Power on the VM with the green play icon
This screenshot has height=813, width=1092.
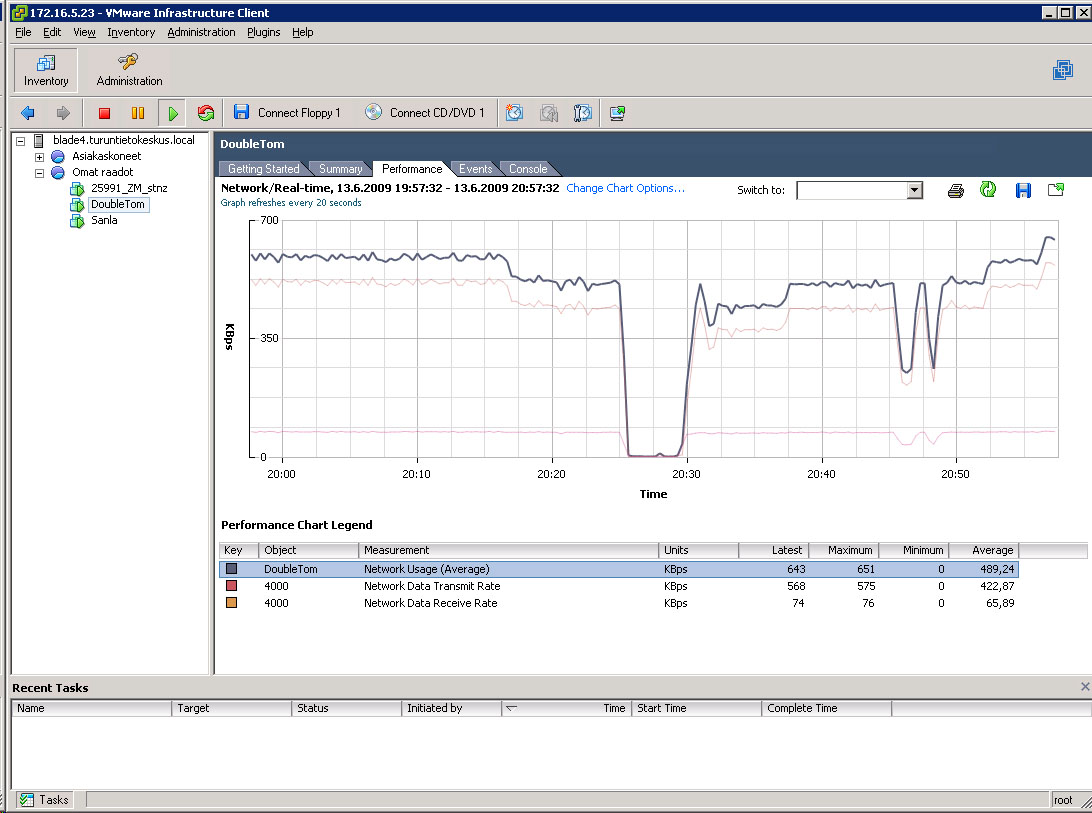(x=173, y=113)
